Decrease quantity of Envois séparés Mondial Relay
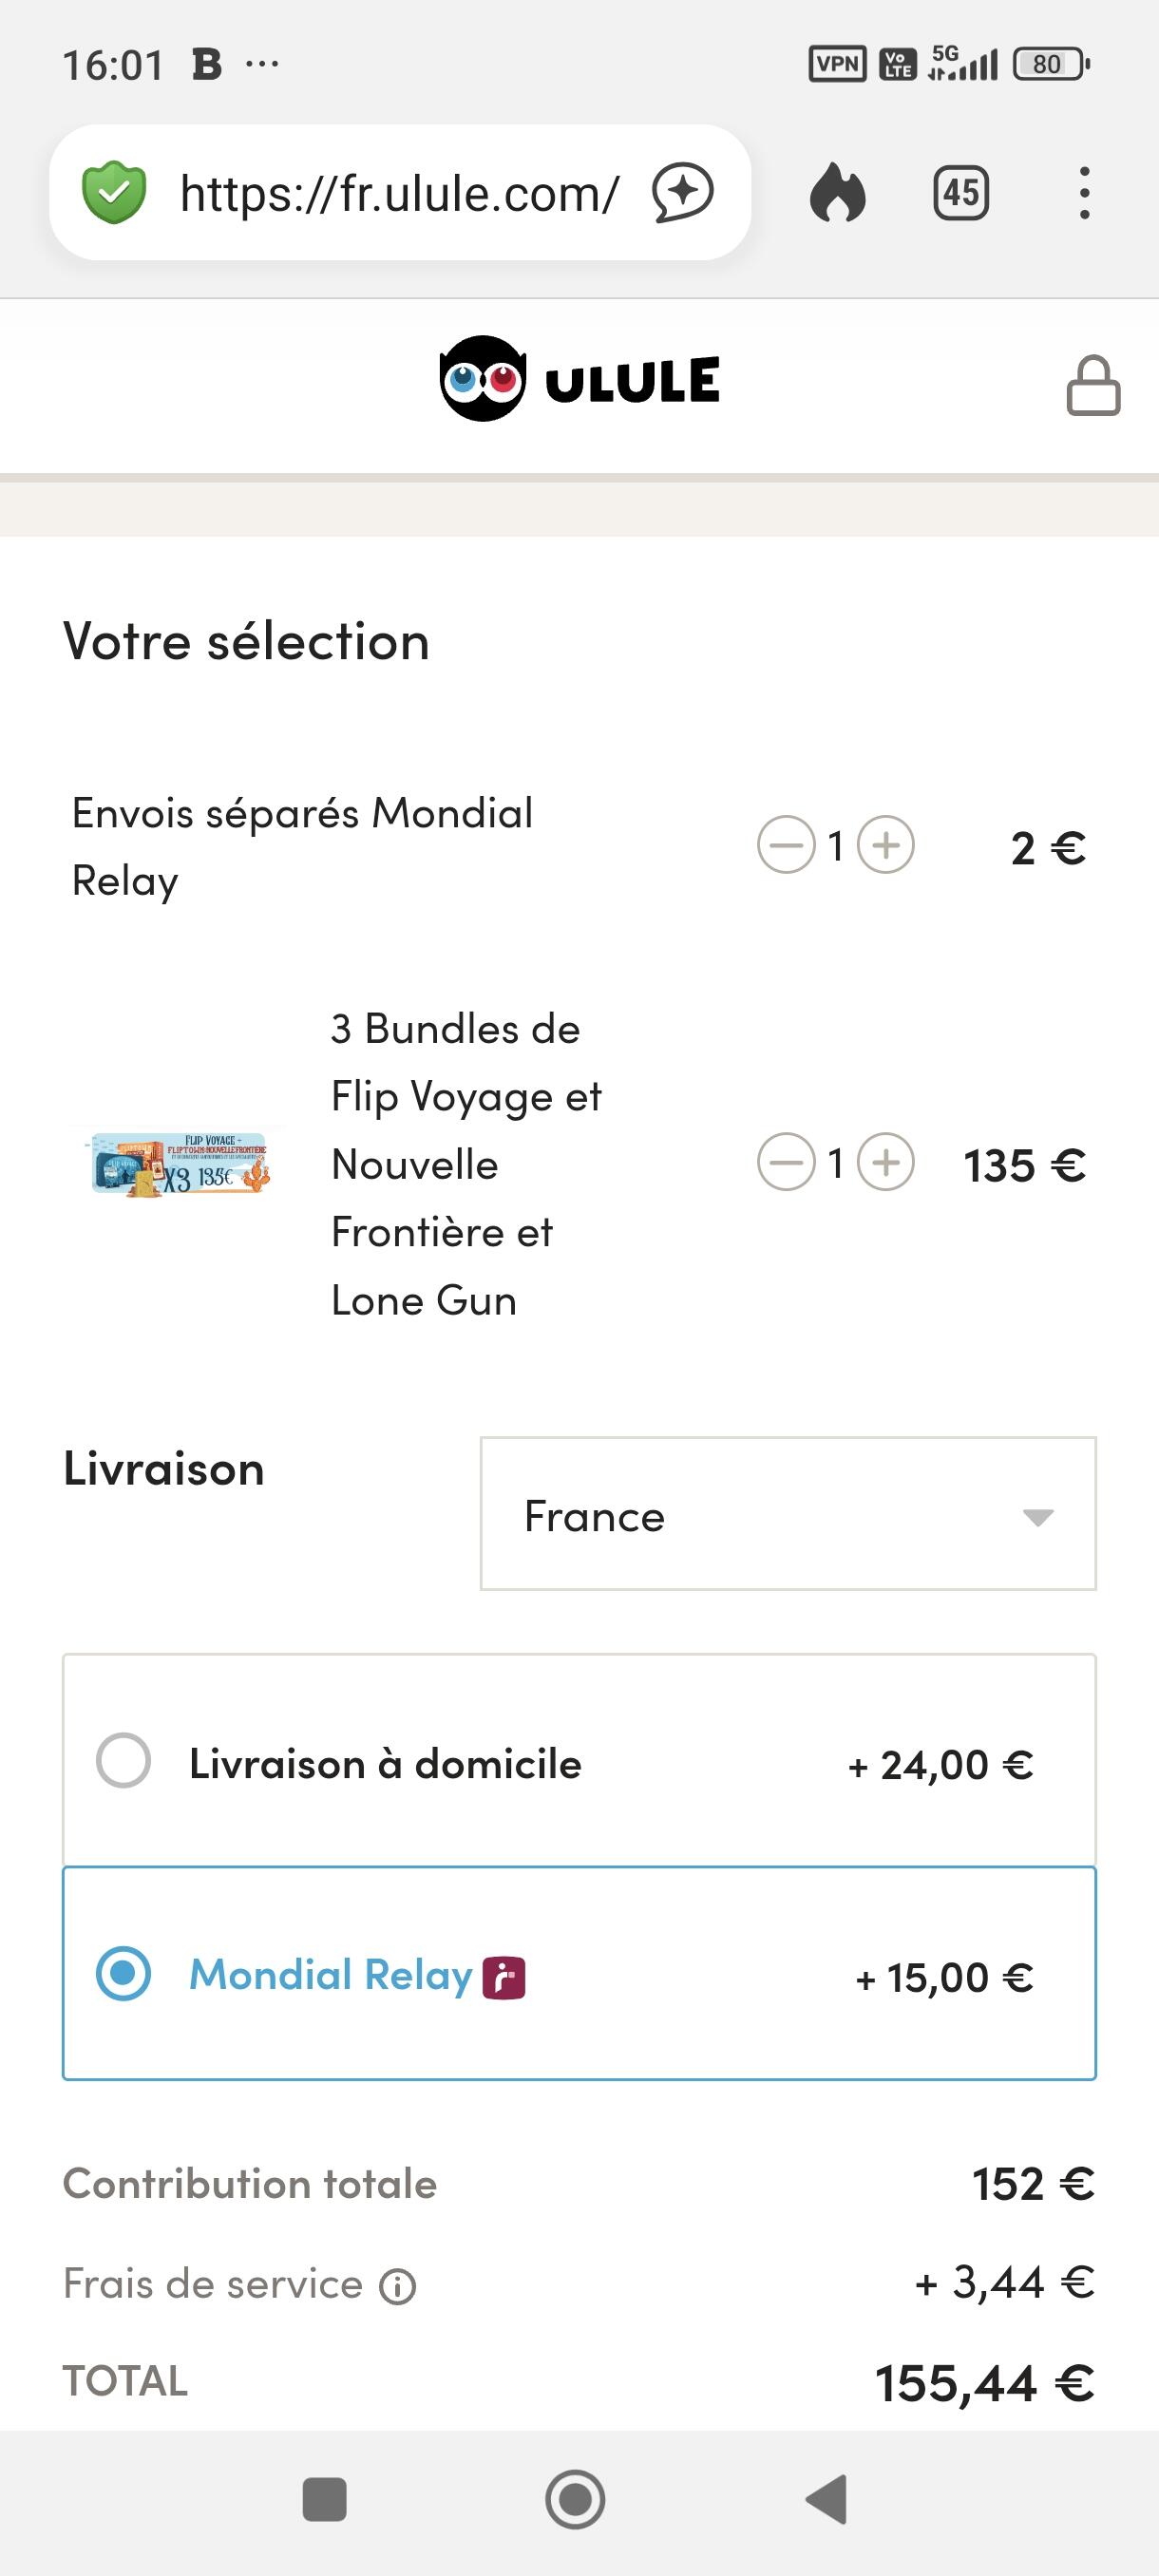 [786, 846]
